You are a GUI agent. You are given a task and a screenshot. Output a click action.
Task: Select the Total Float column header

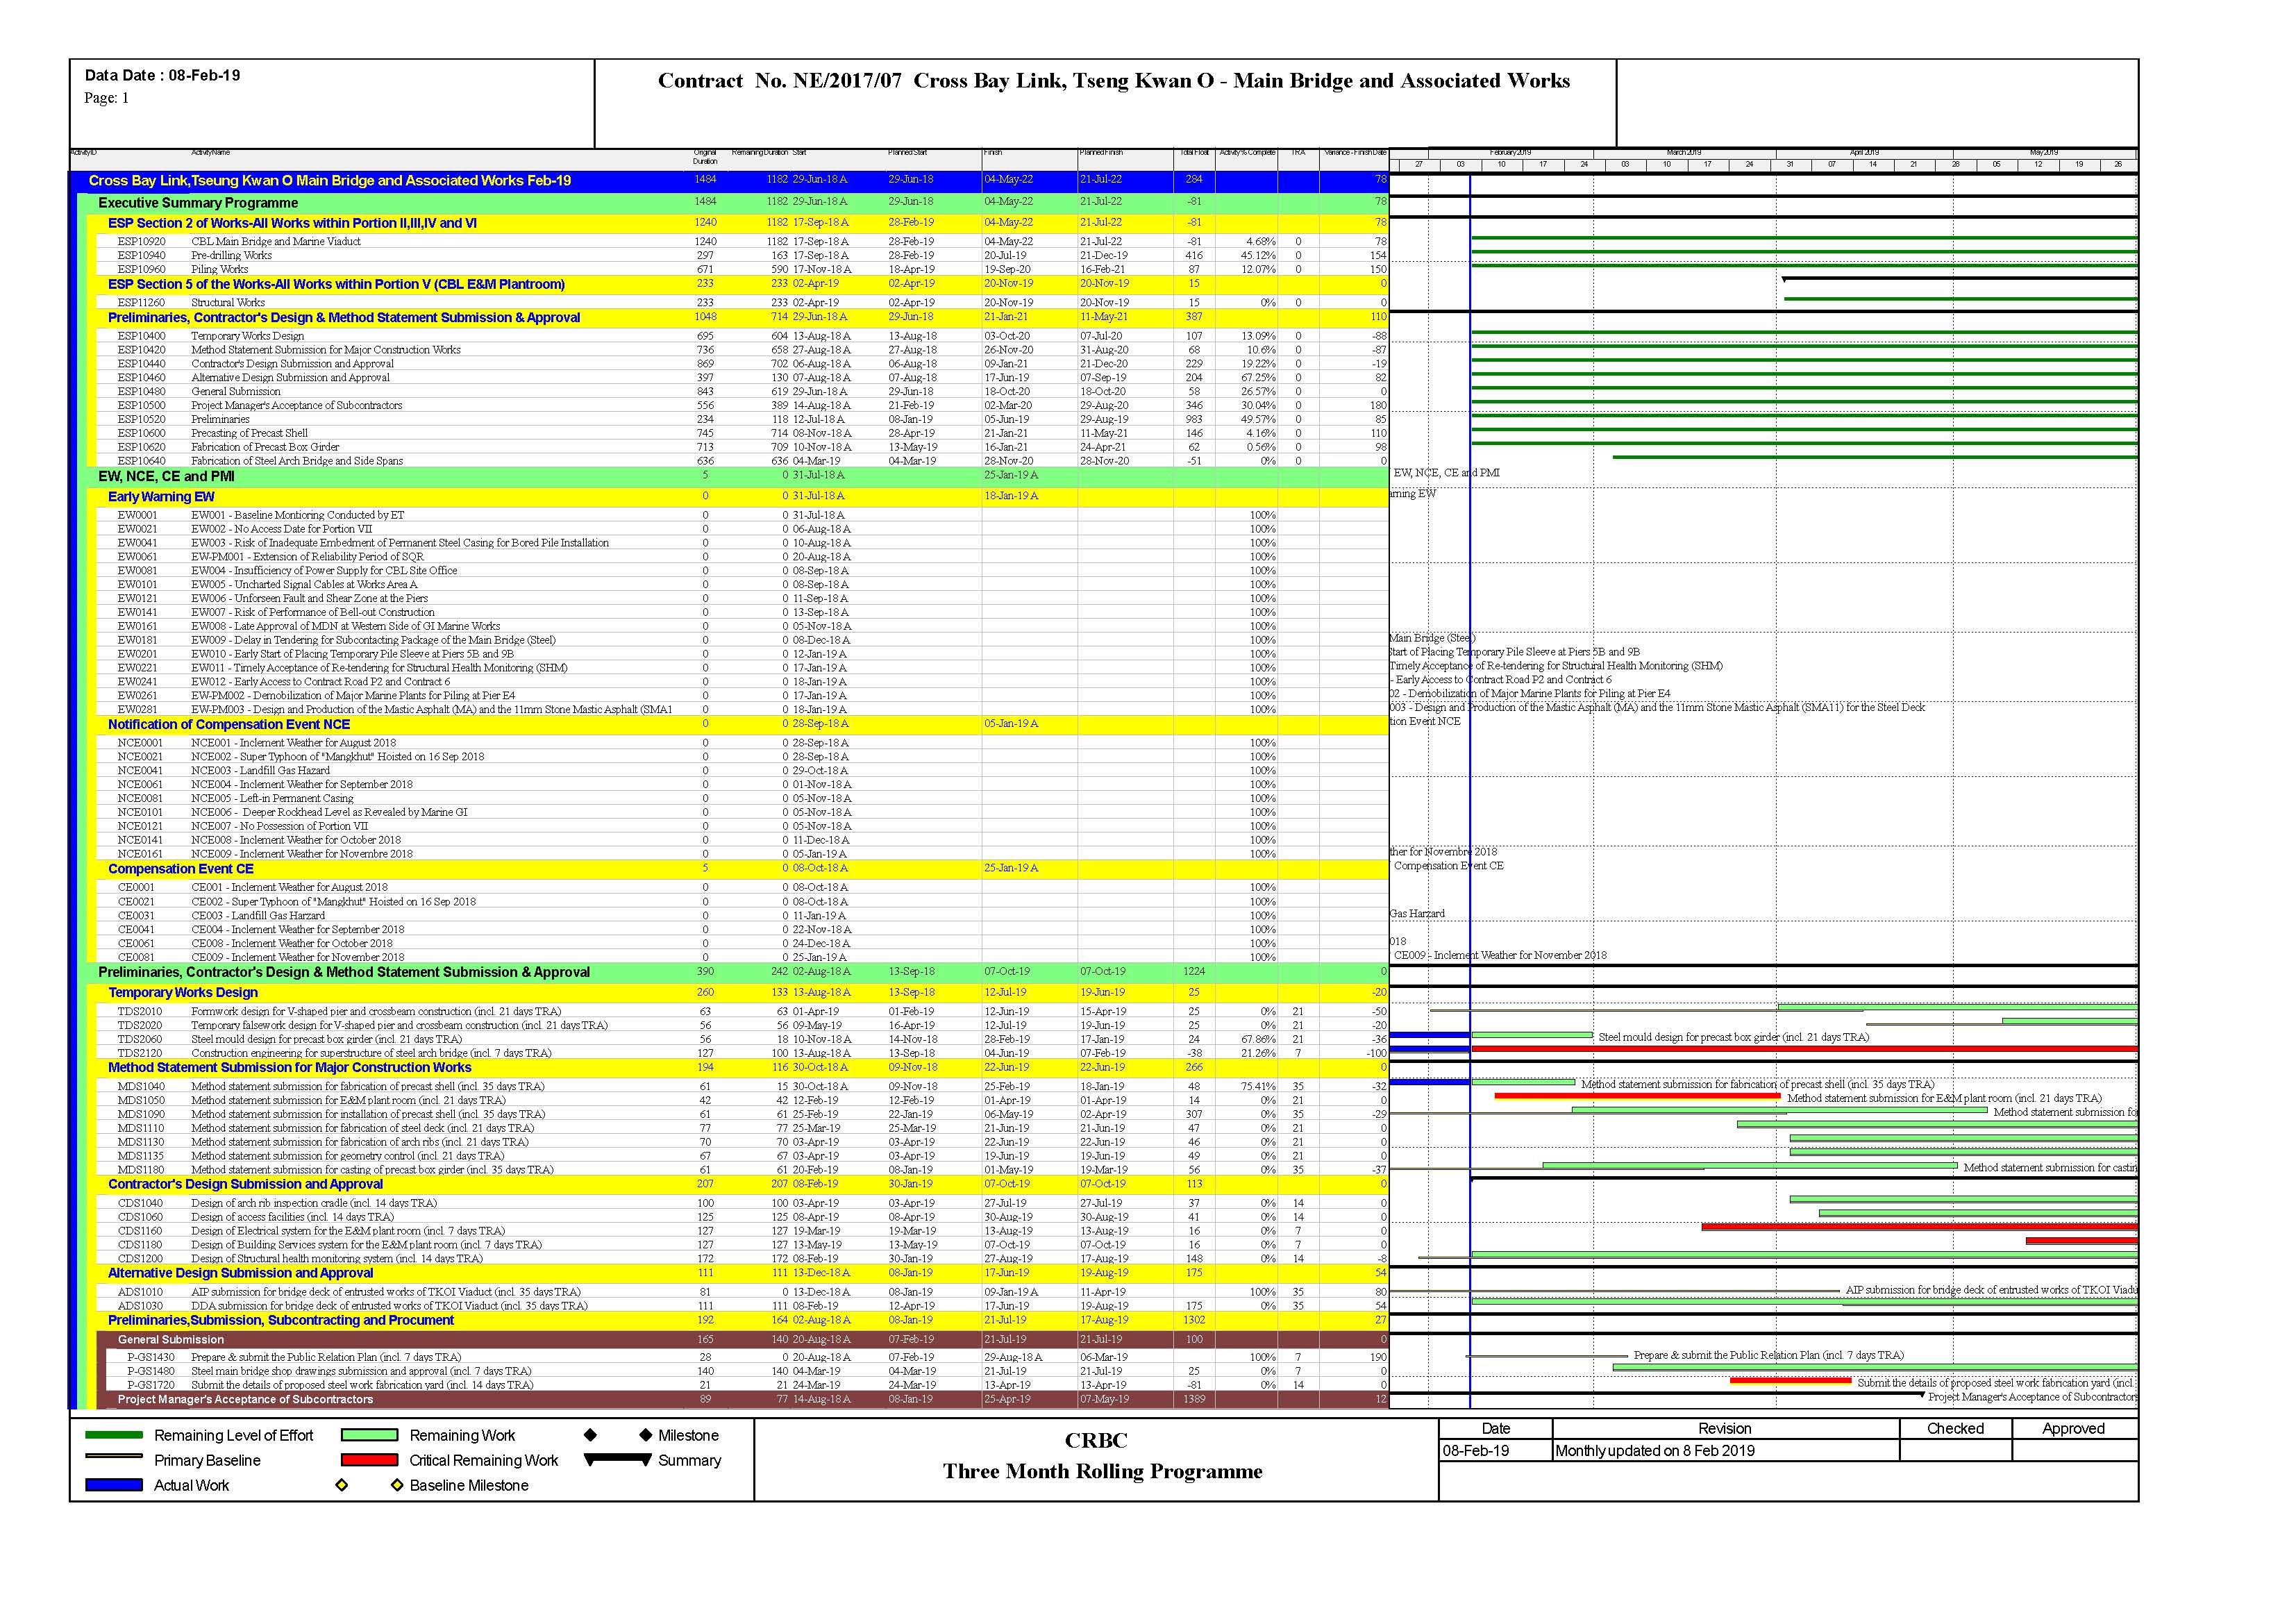point(1194,153)
